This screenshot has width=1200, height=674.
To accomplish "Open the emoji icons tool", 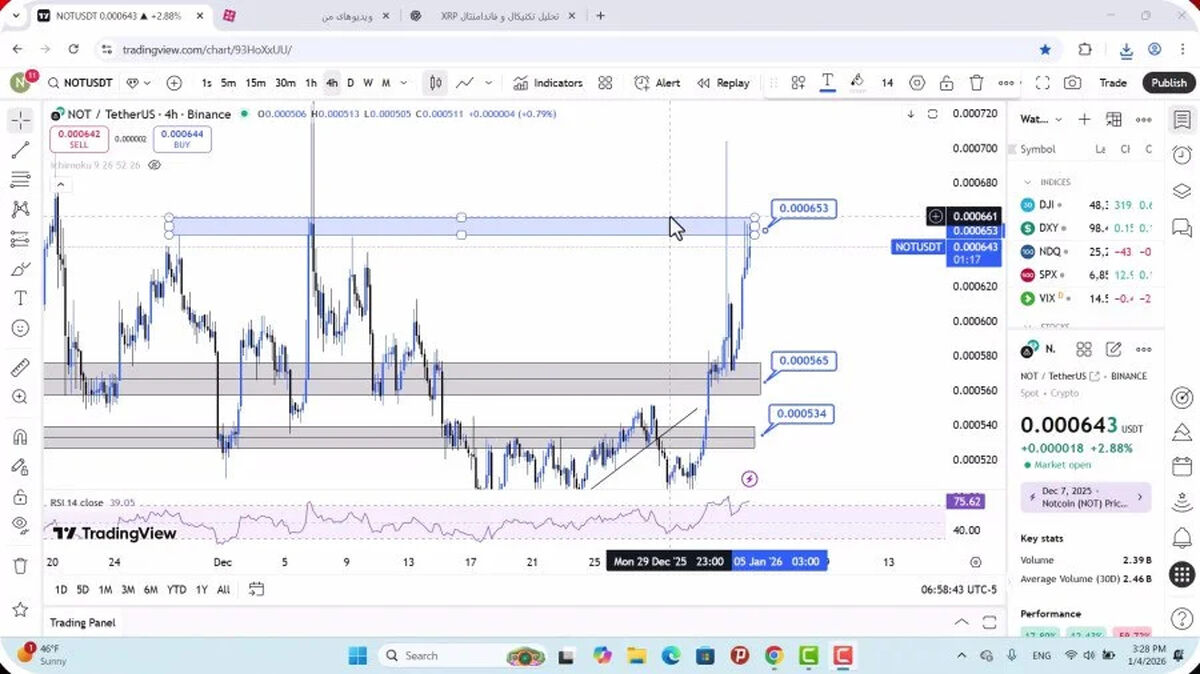I will click(20, 328).
